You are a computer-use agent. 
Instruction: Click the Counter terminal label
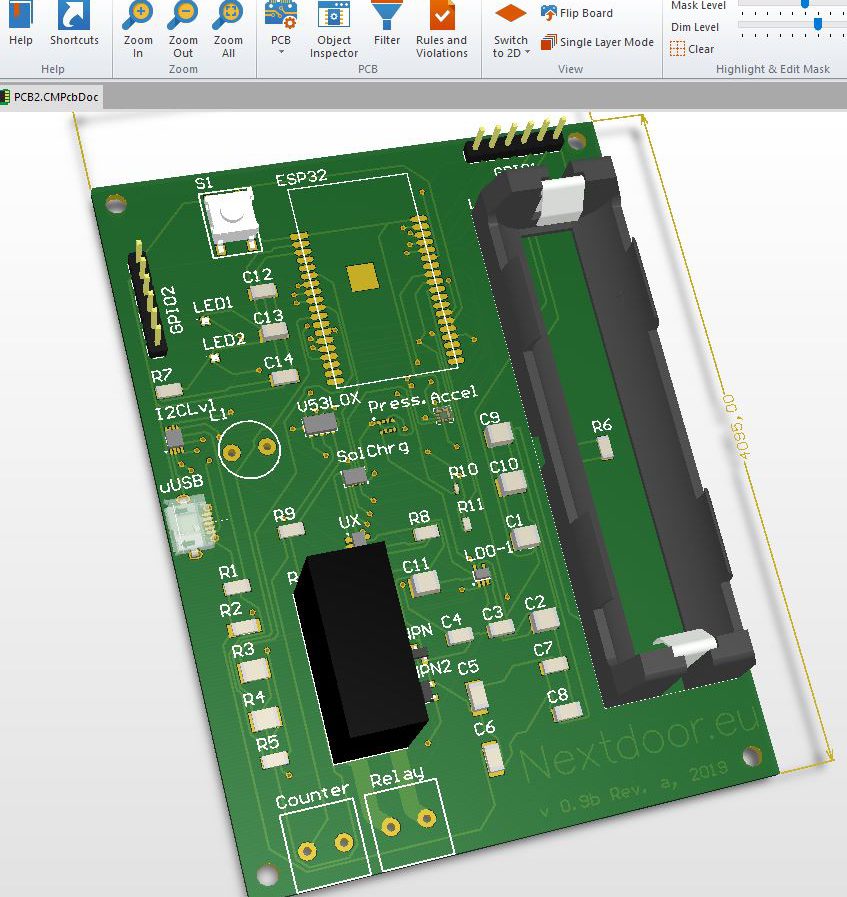tap(312, 795)
